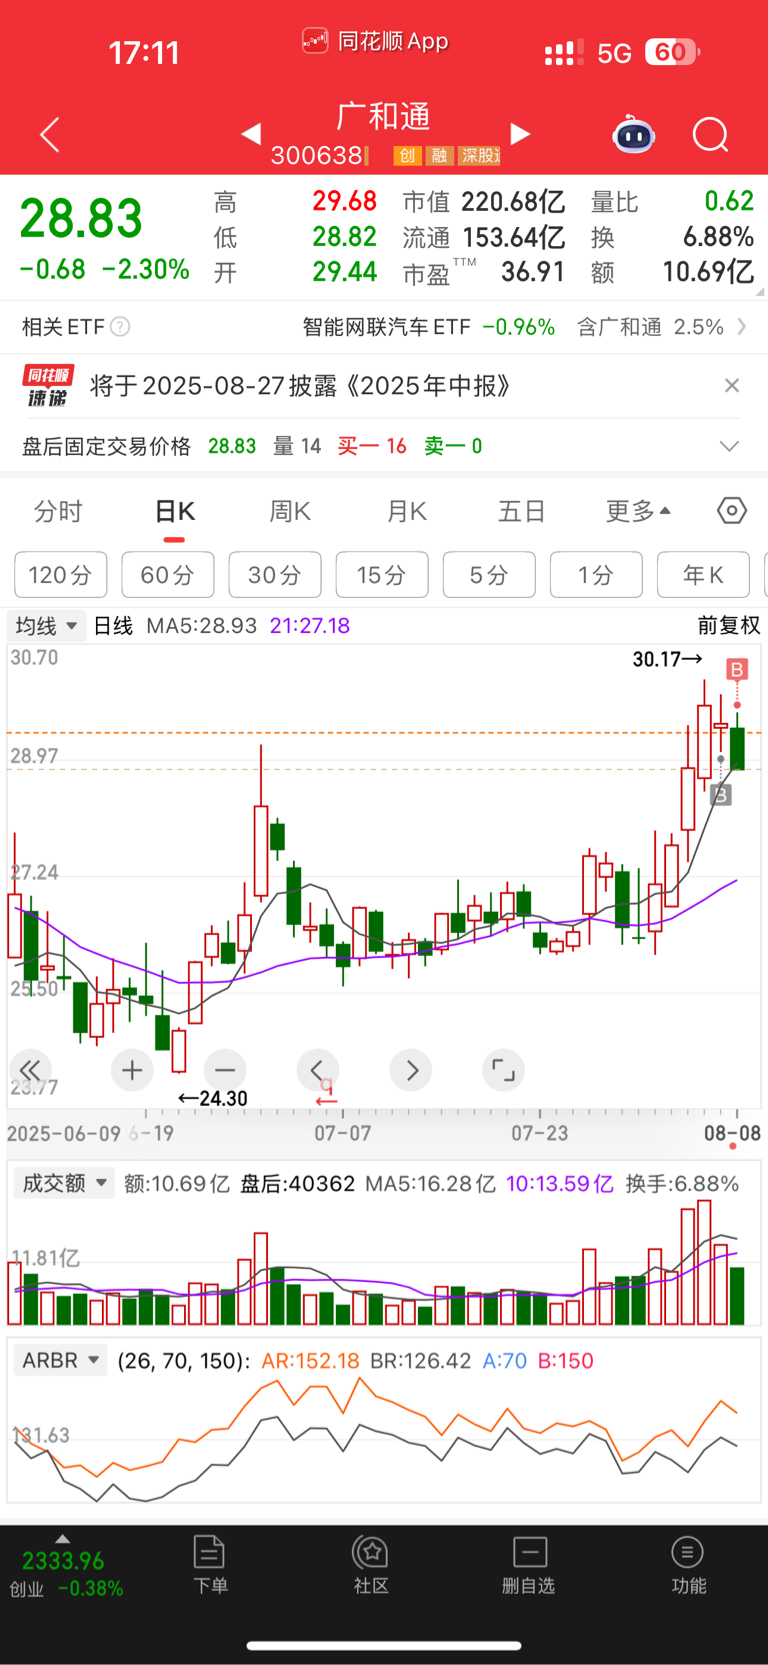Open the search magnifier icon
The height and width of the screenshot is (1665, 768).
point(711,135)
